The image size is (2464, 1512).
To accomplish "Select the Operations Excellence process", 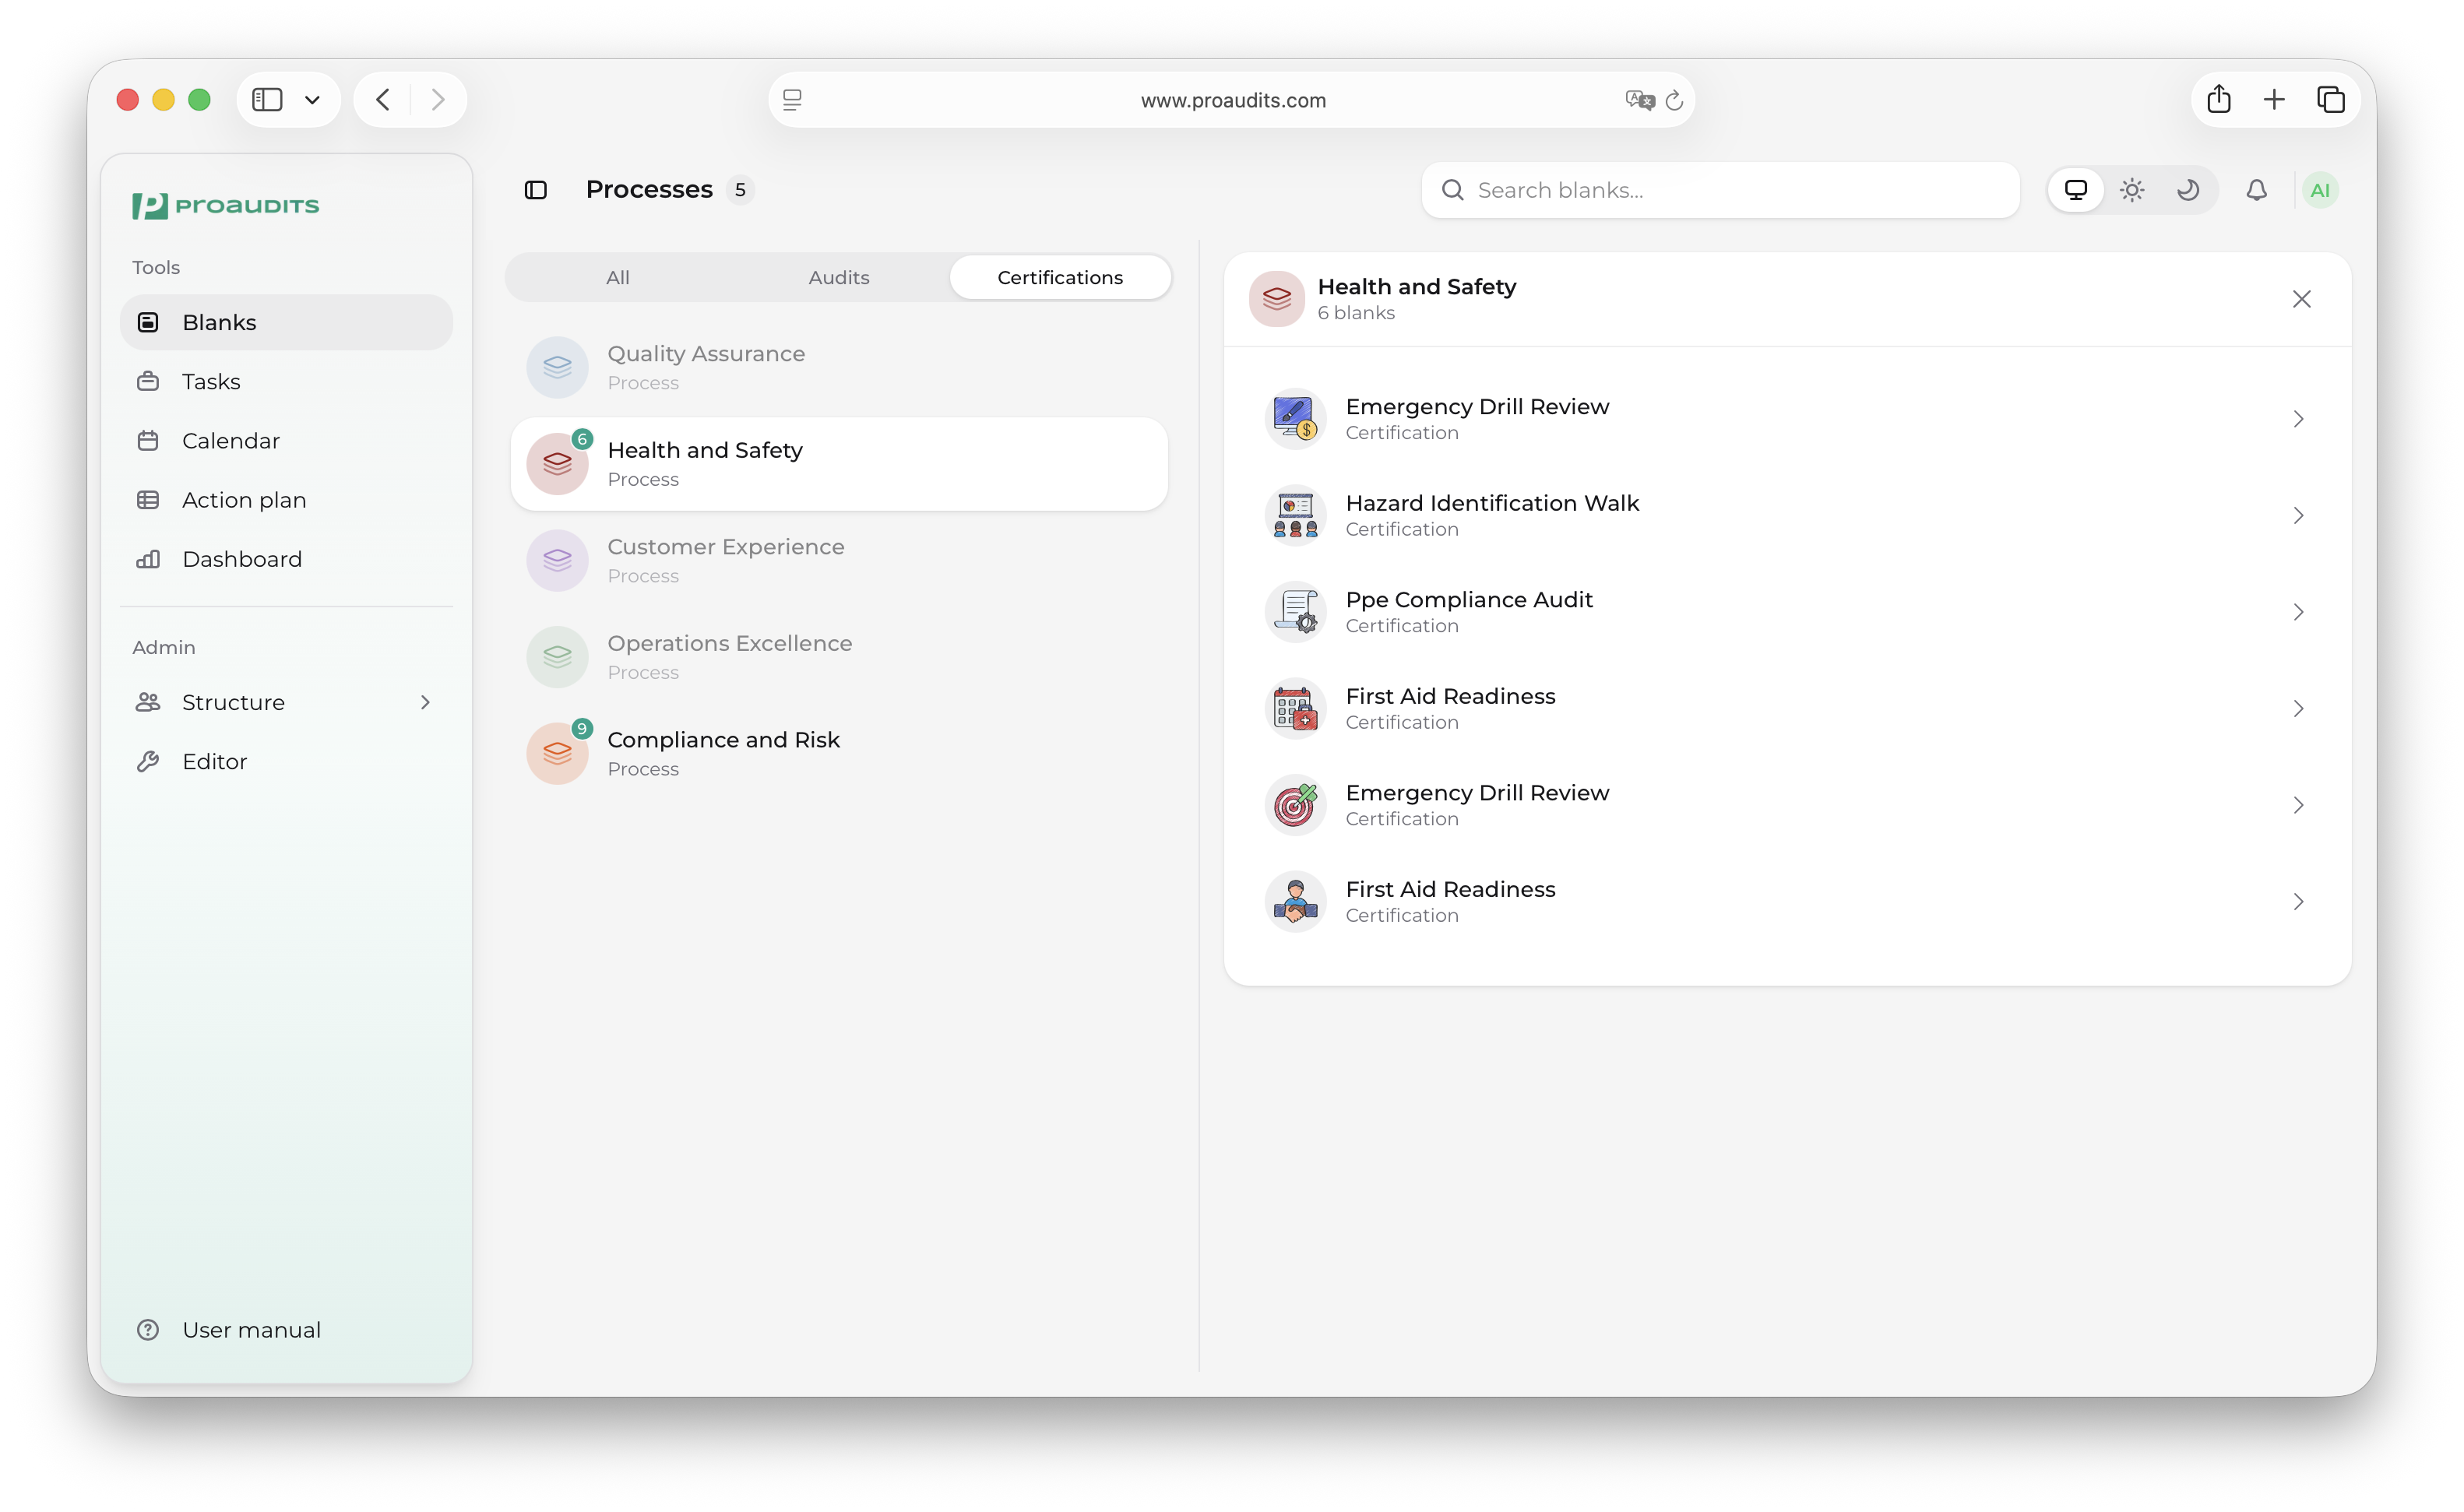I will (x=838, y=657).
